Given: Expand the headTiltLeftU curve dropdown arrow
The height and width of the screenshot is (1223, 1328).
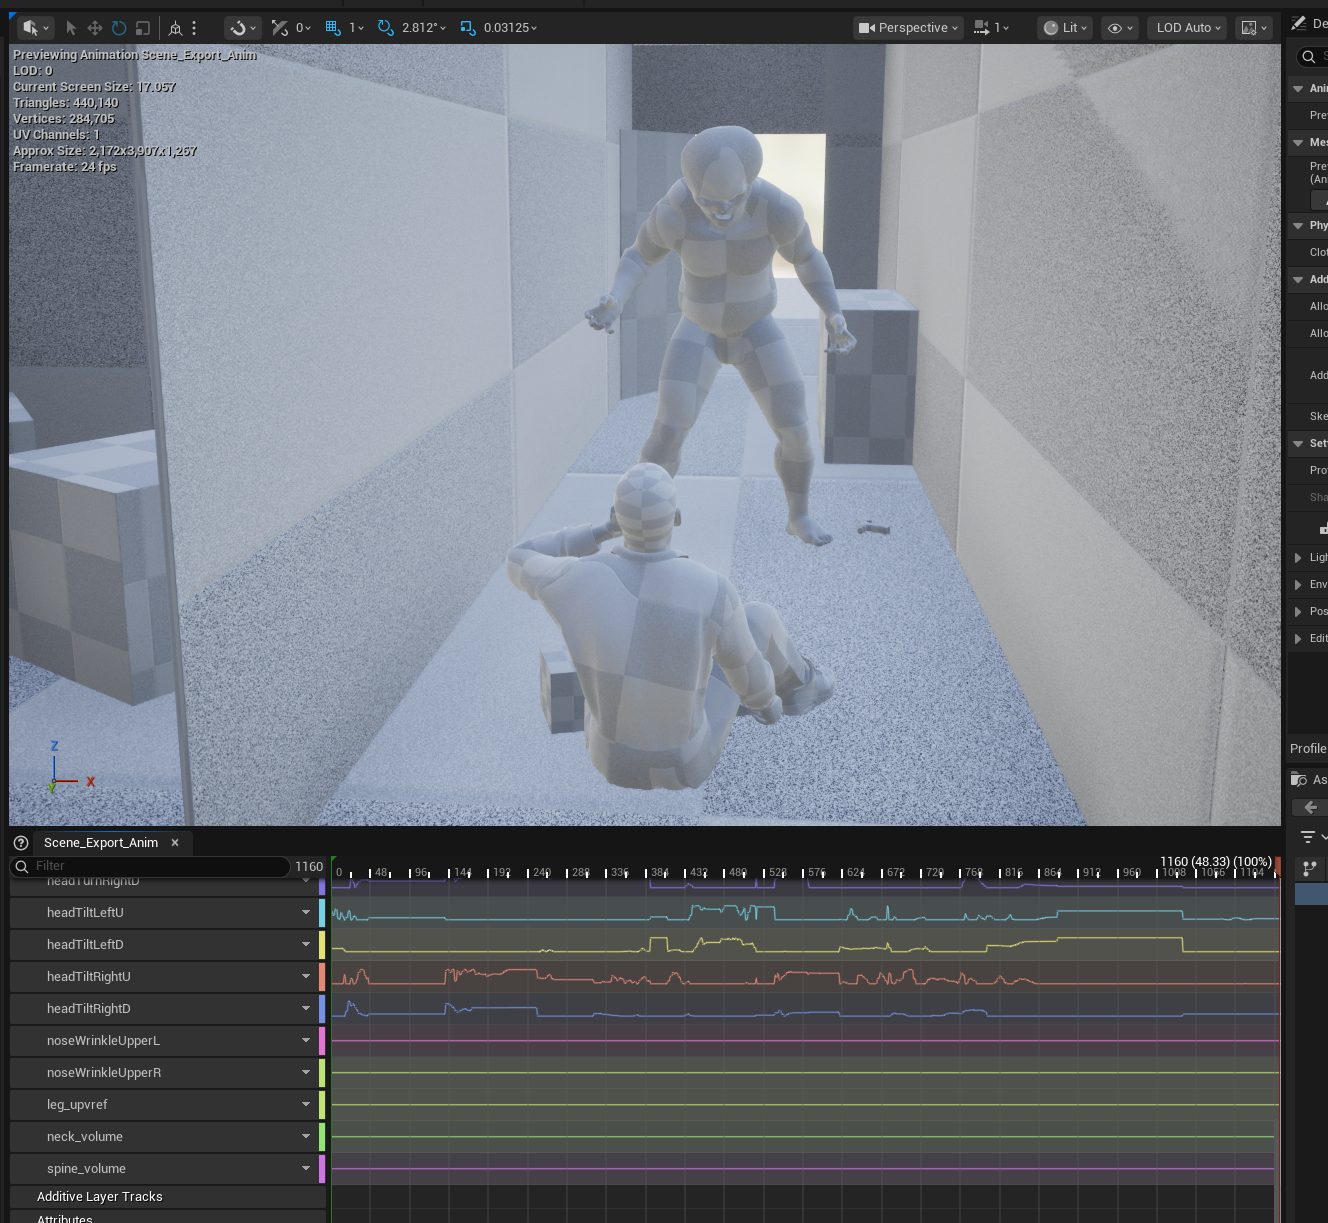Looking at the screenshot, I should tap(306, 912).
